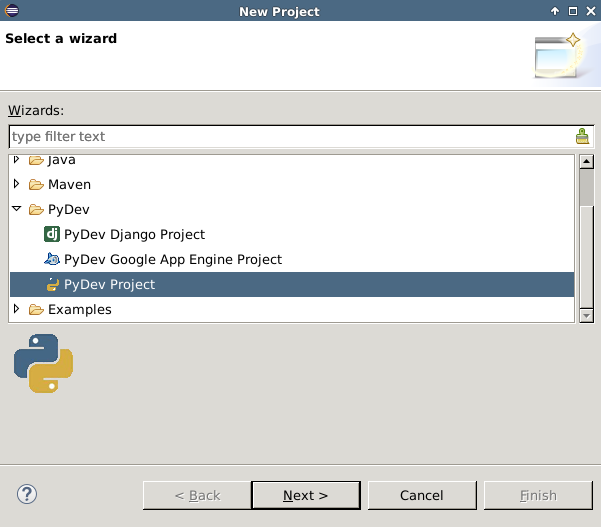The image size is (601, 527).
Task: Click the Django icon beside PyDev Django Project
Action: pyautogui.click(x=52, y=234)
